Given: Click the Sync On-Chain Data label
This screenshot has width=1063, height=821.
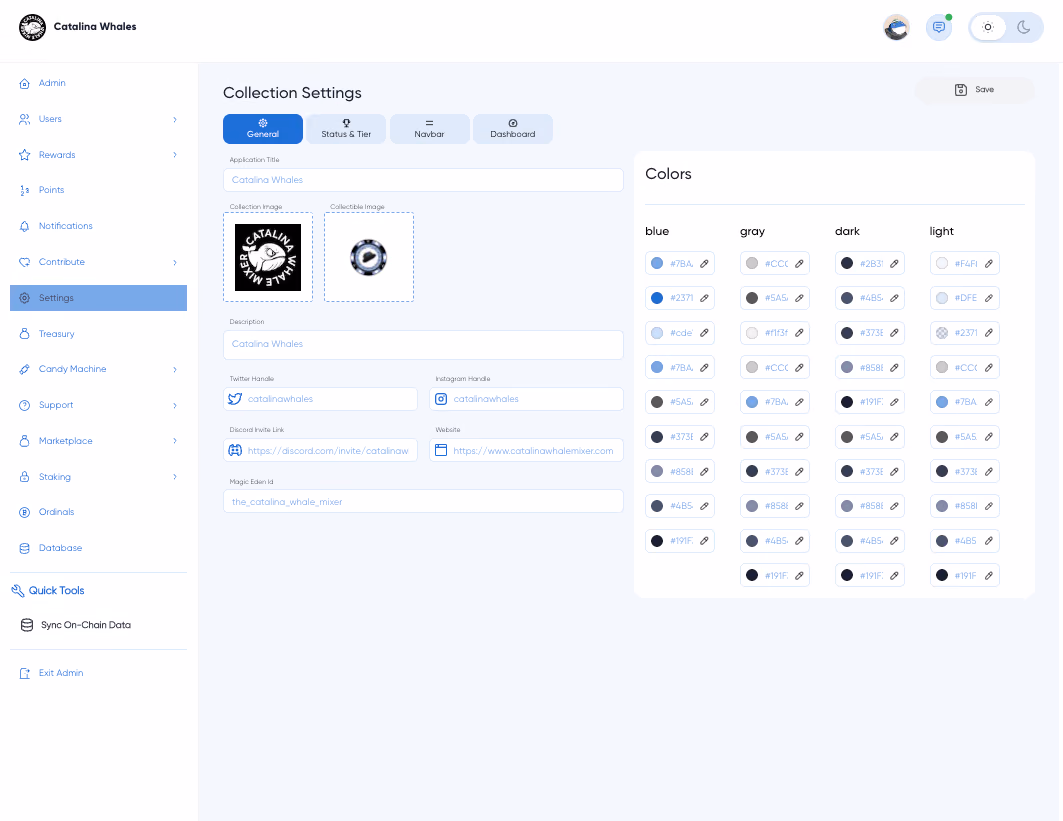Looking at the screenshot, I should click(86, 625).
